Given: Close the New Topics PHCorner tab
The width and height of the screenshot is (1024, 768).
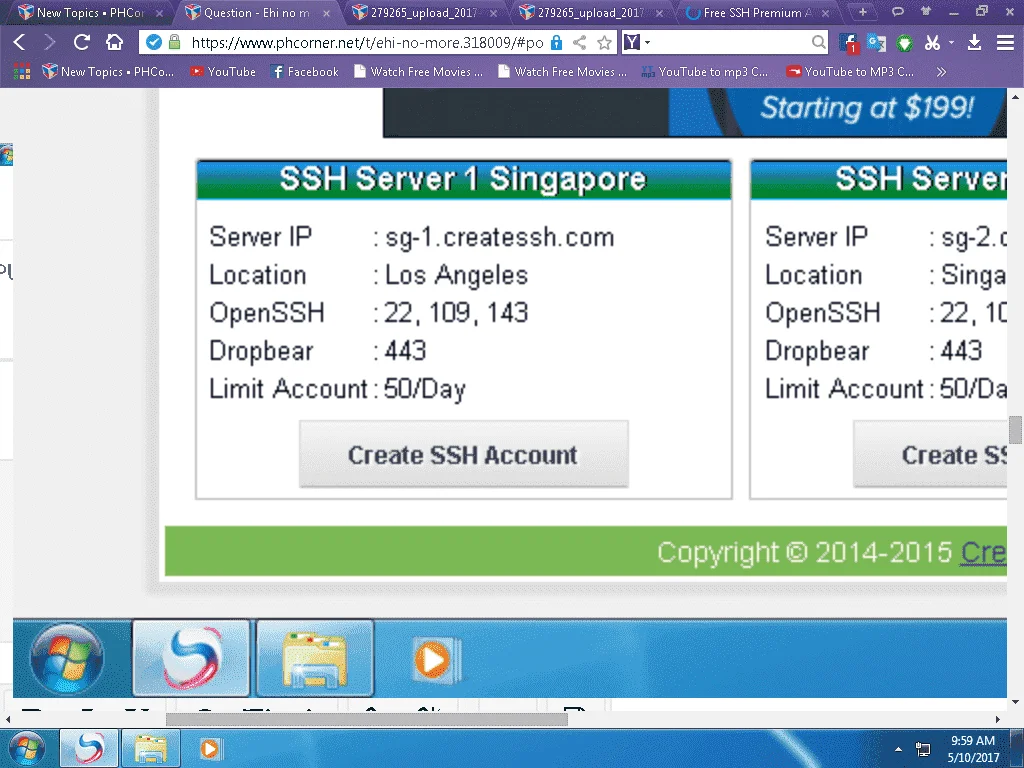Looking at the screenshot, I should tap(159, 13).
